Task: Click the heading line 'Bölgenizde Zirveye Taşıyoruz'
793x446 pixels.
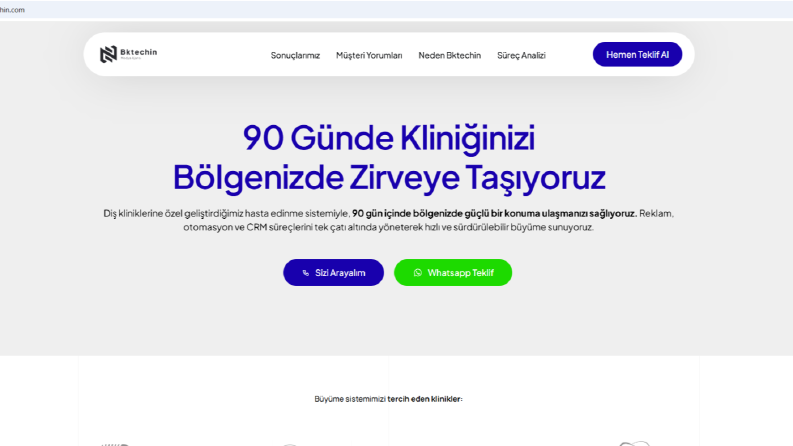Action: click(389, 177)
